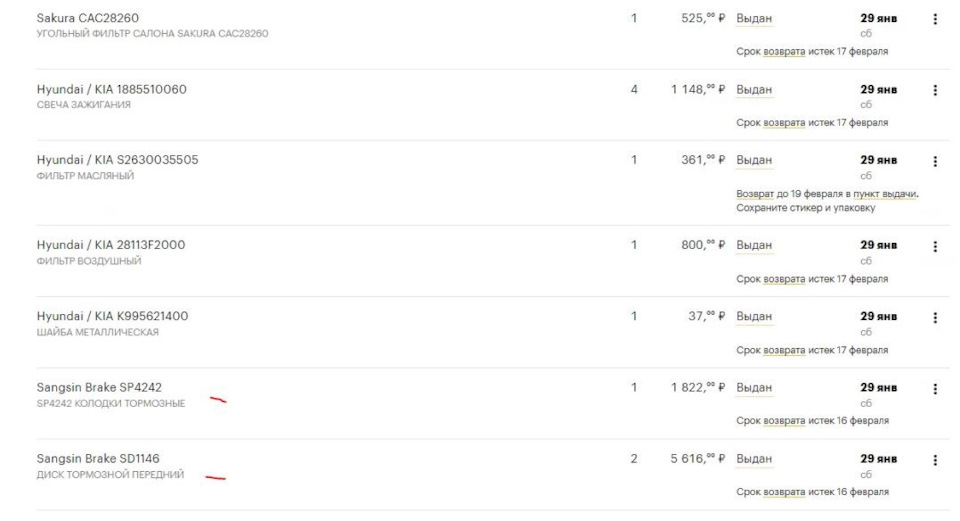Open Sangsin Brake SP4242 product title
Image resolution: width=960 pixels, height=521 pixels.
(99, 388)
